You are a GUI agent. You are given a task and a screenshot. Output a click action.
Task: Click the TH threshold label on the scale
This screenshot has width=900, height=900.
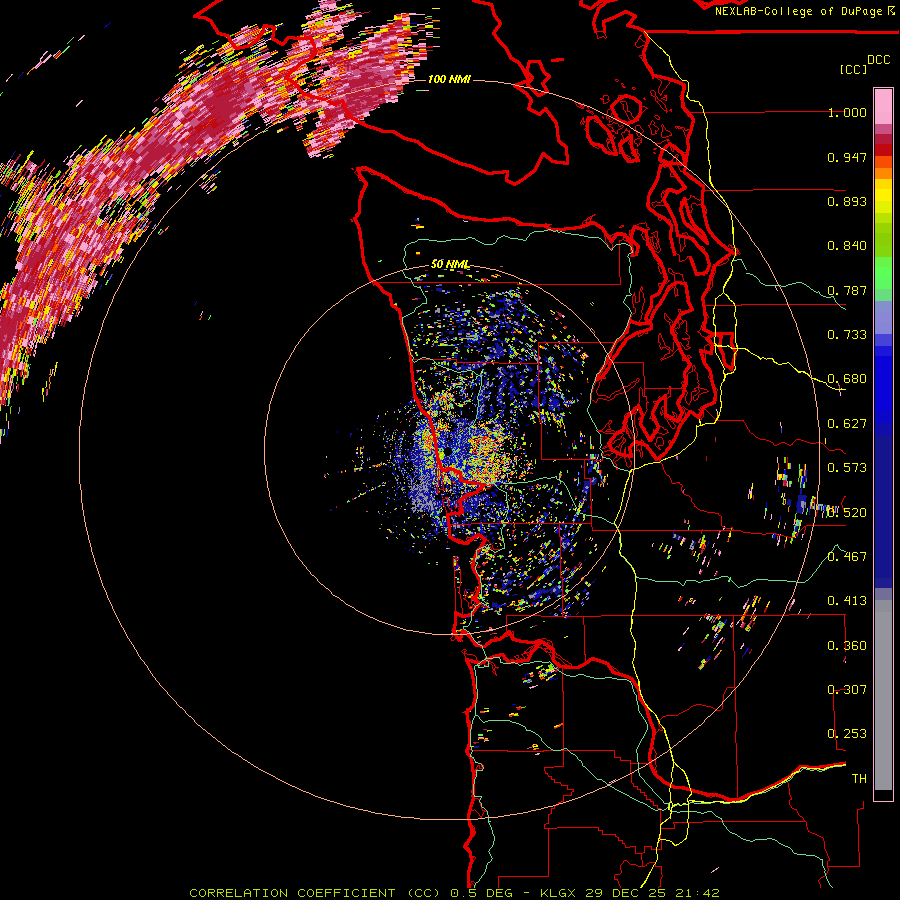point(859,779)
